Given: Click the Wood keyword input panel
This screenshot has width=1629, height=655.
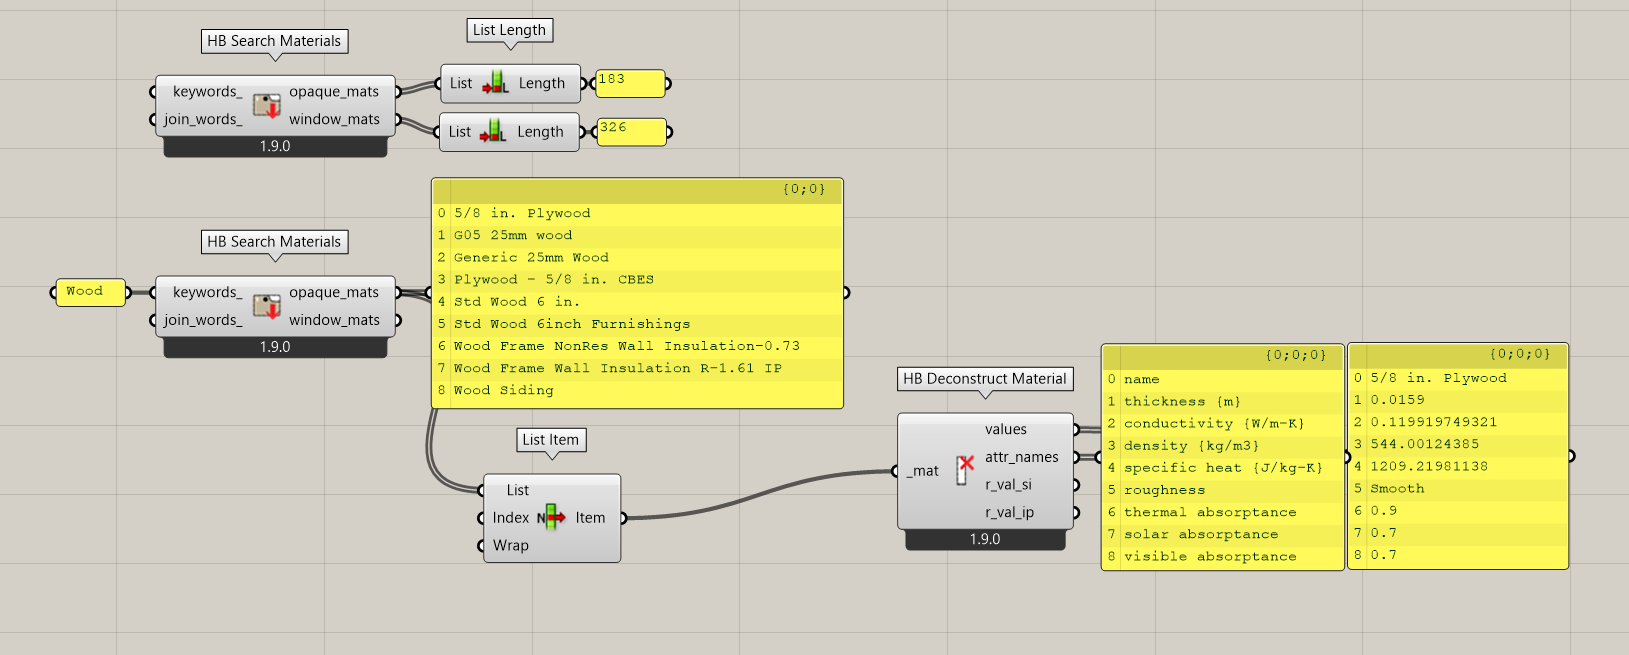Looking at the screenshot, I should pyautogui.click(x=90, y=292).
